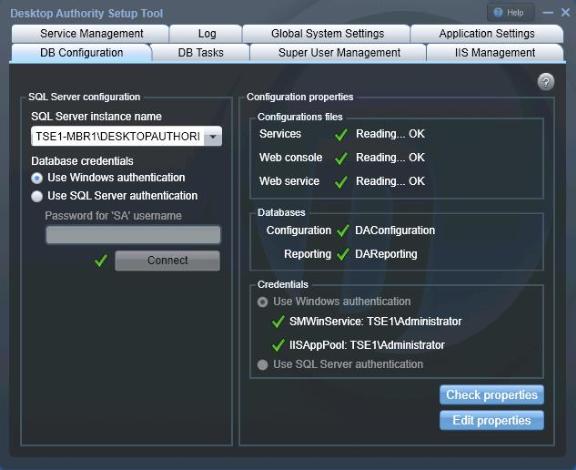Click the Web console 'Reading... OK' status
Screen dimensions: 576x470
pyautogui.click(x=390, y=157)
